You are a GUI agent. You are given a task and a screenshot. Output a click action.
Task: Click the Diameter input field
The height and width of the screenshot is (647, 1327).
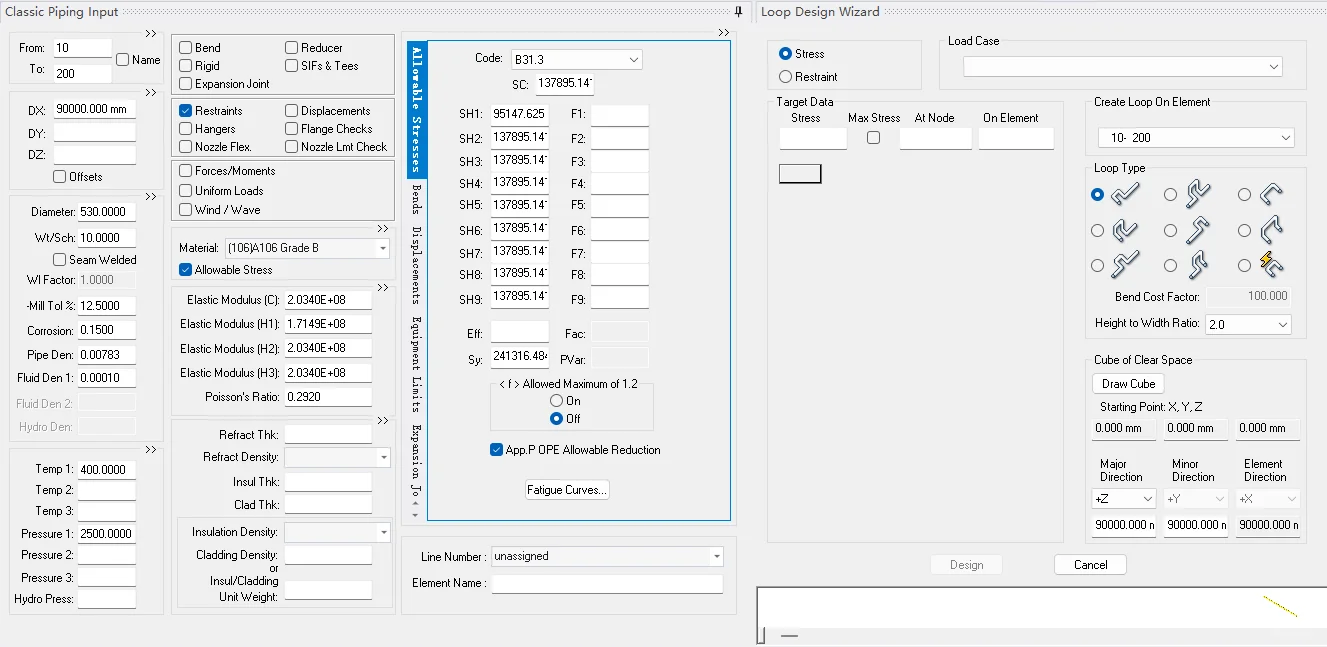[107, 212]
